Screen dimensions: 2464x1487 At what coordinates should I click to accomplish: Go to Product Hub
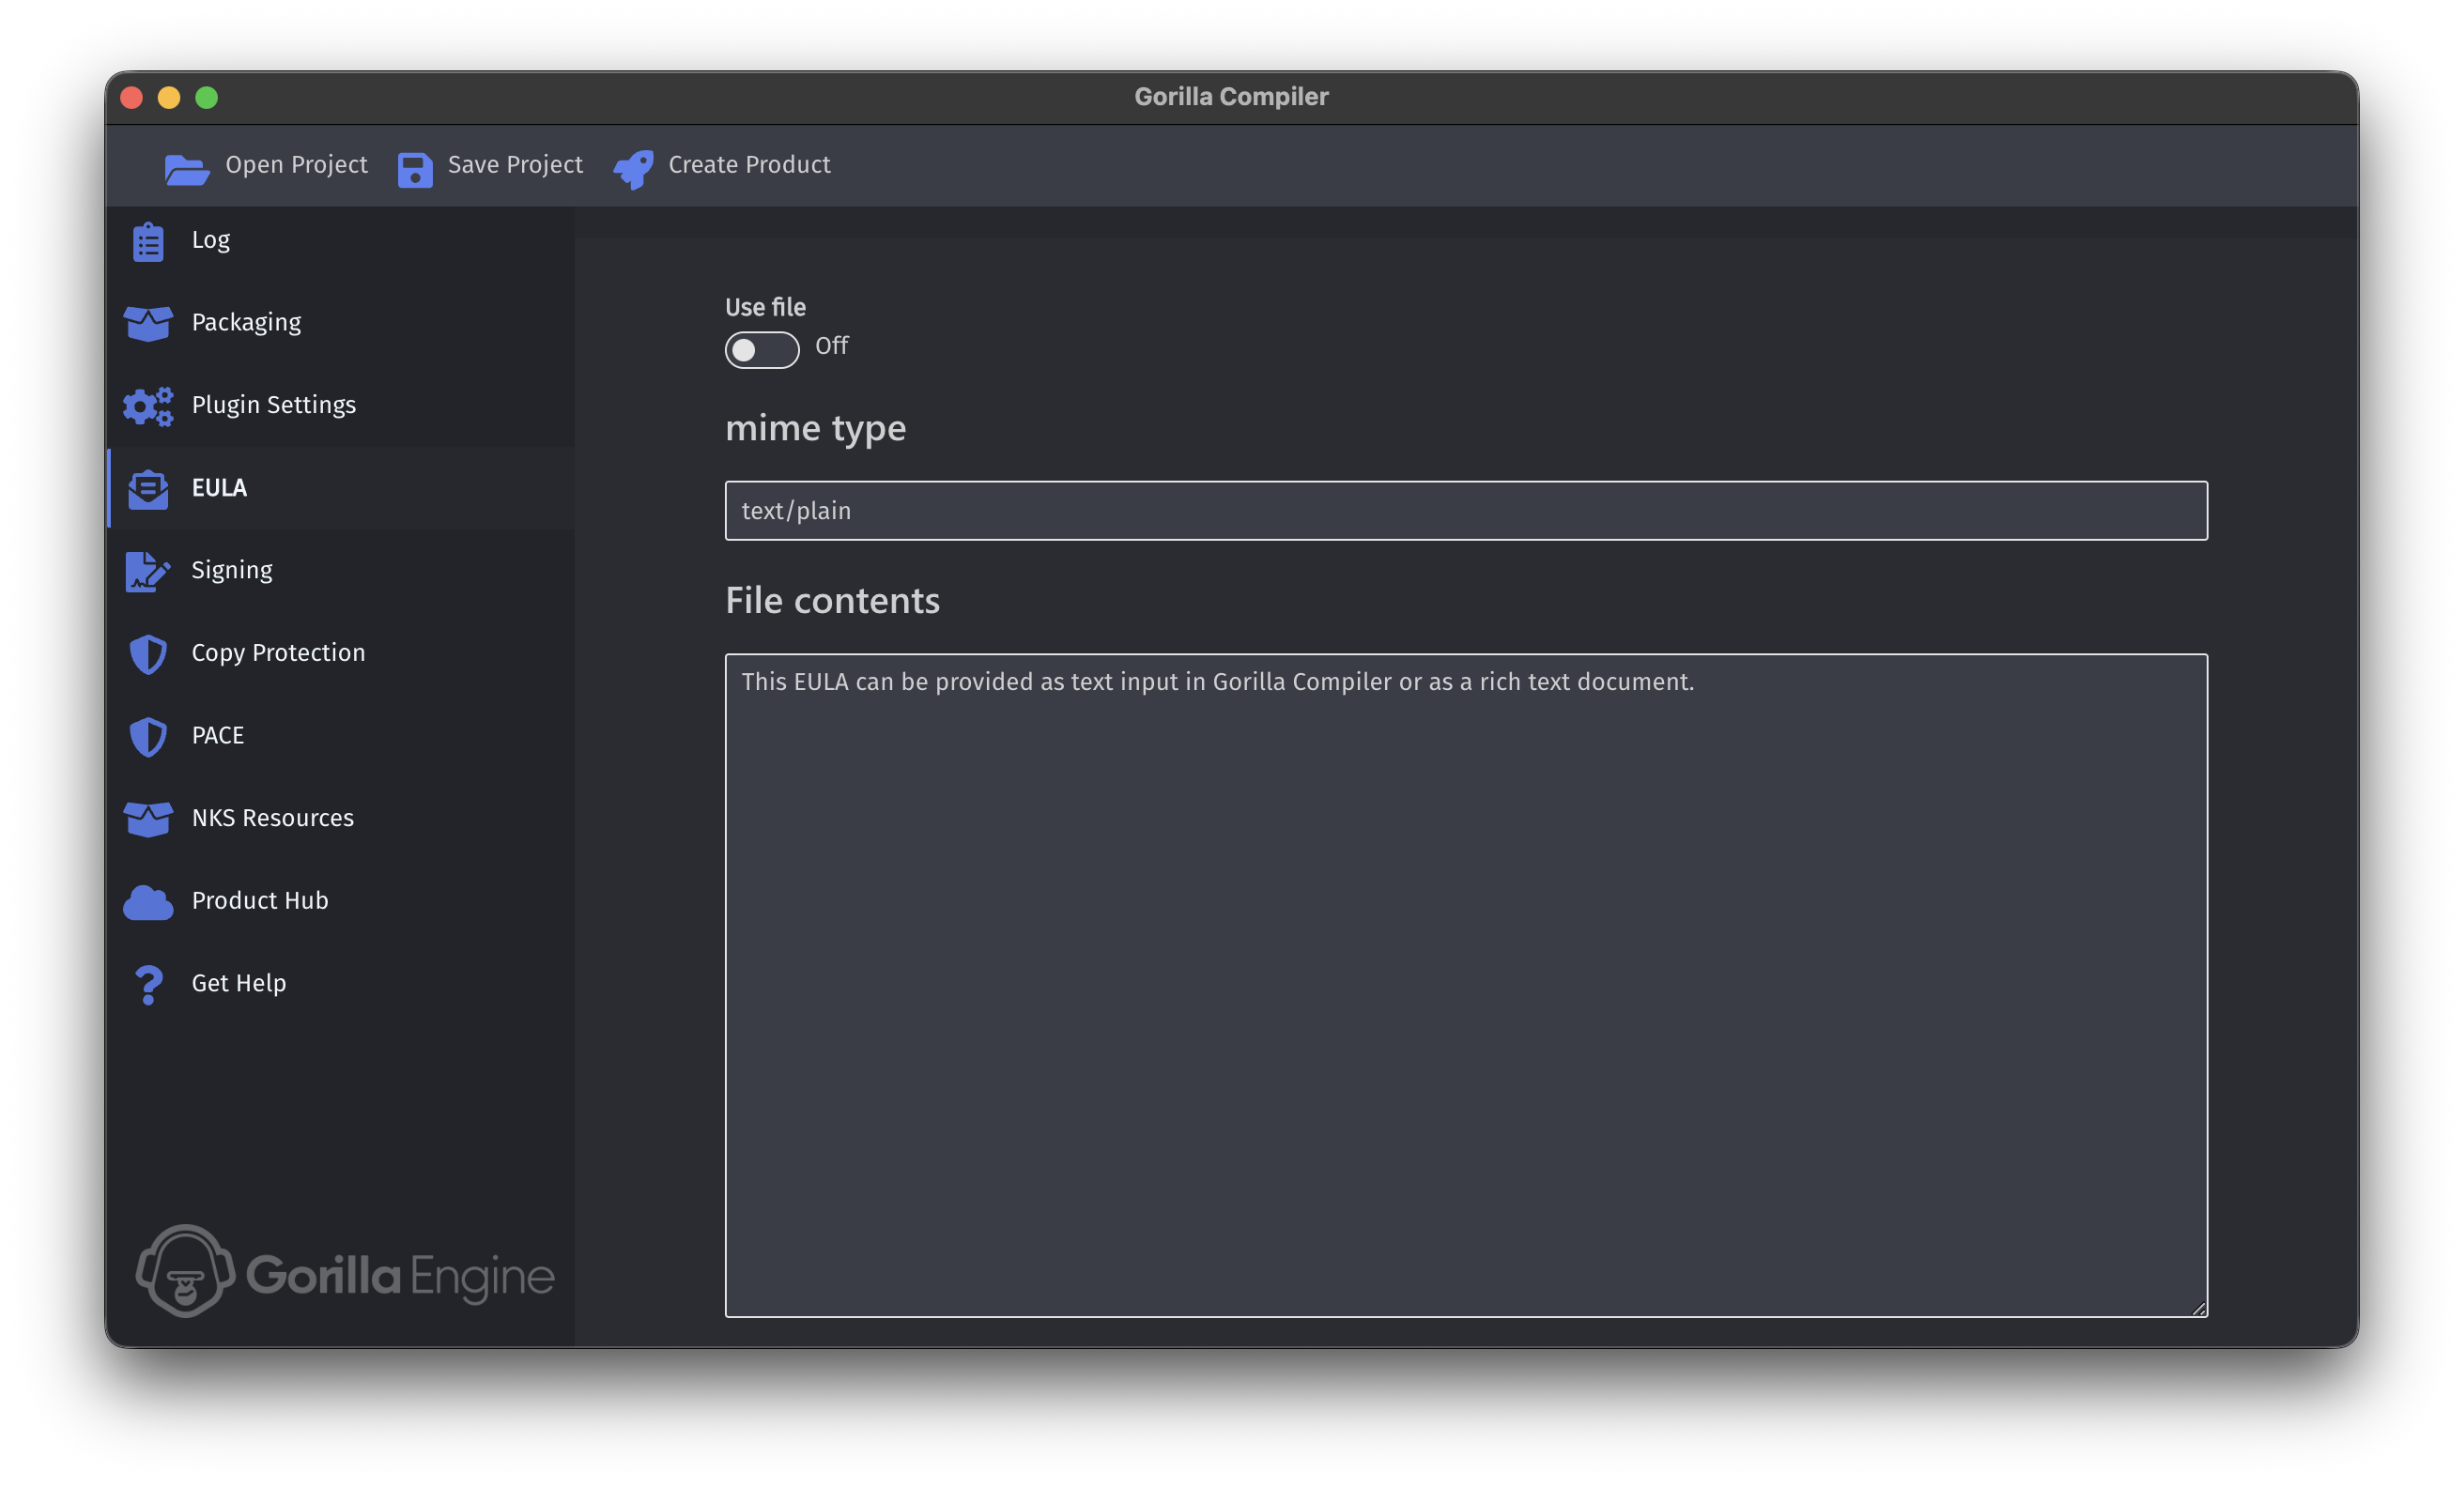pyautogui.click(x=341, y=901)
